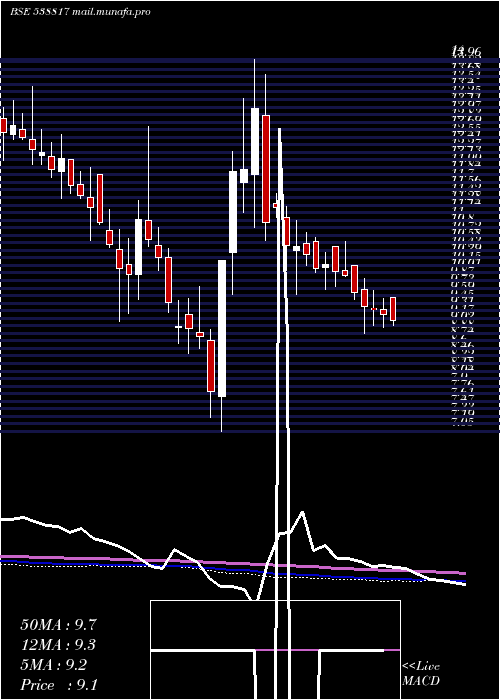
Task: Select the 50MA : 9.7 readout
Action: click(58, 625)
